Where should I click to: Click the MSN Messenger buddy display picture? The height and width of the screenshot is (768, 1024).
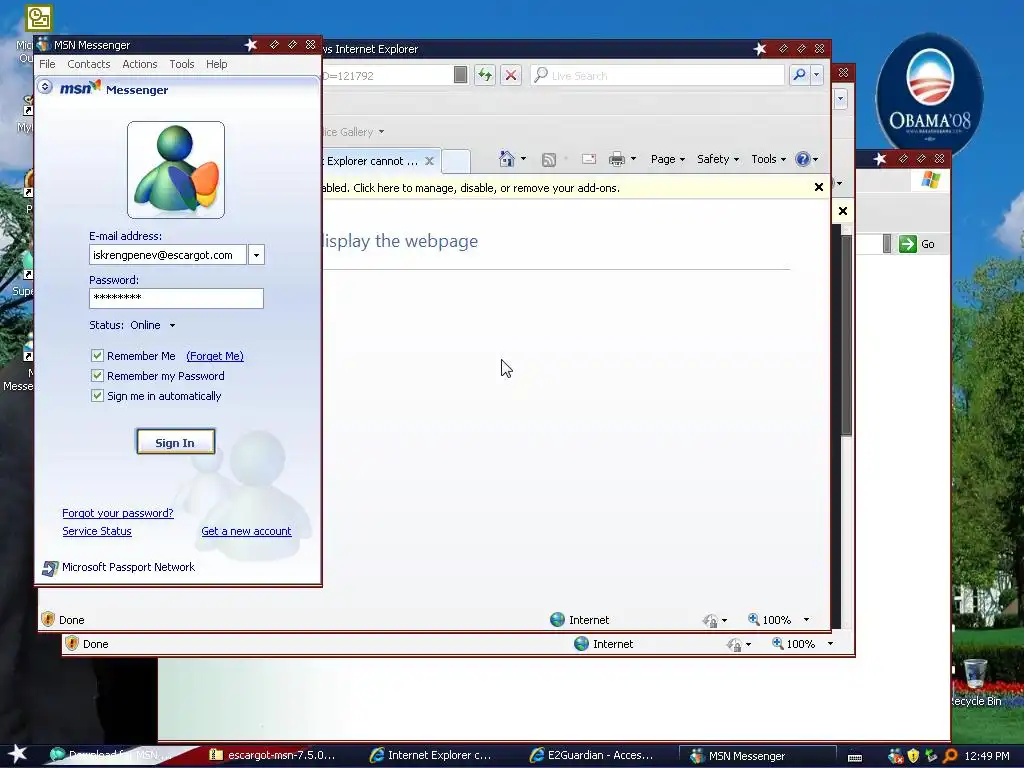pyautogui.click(x=176, y=170)
